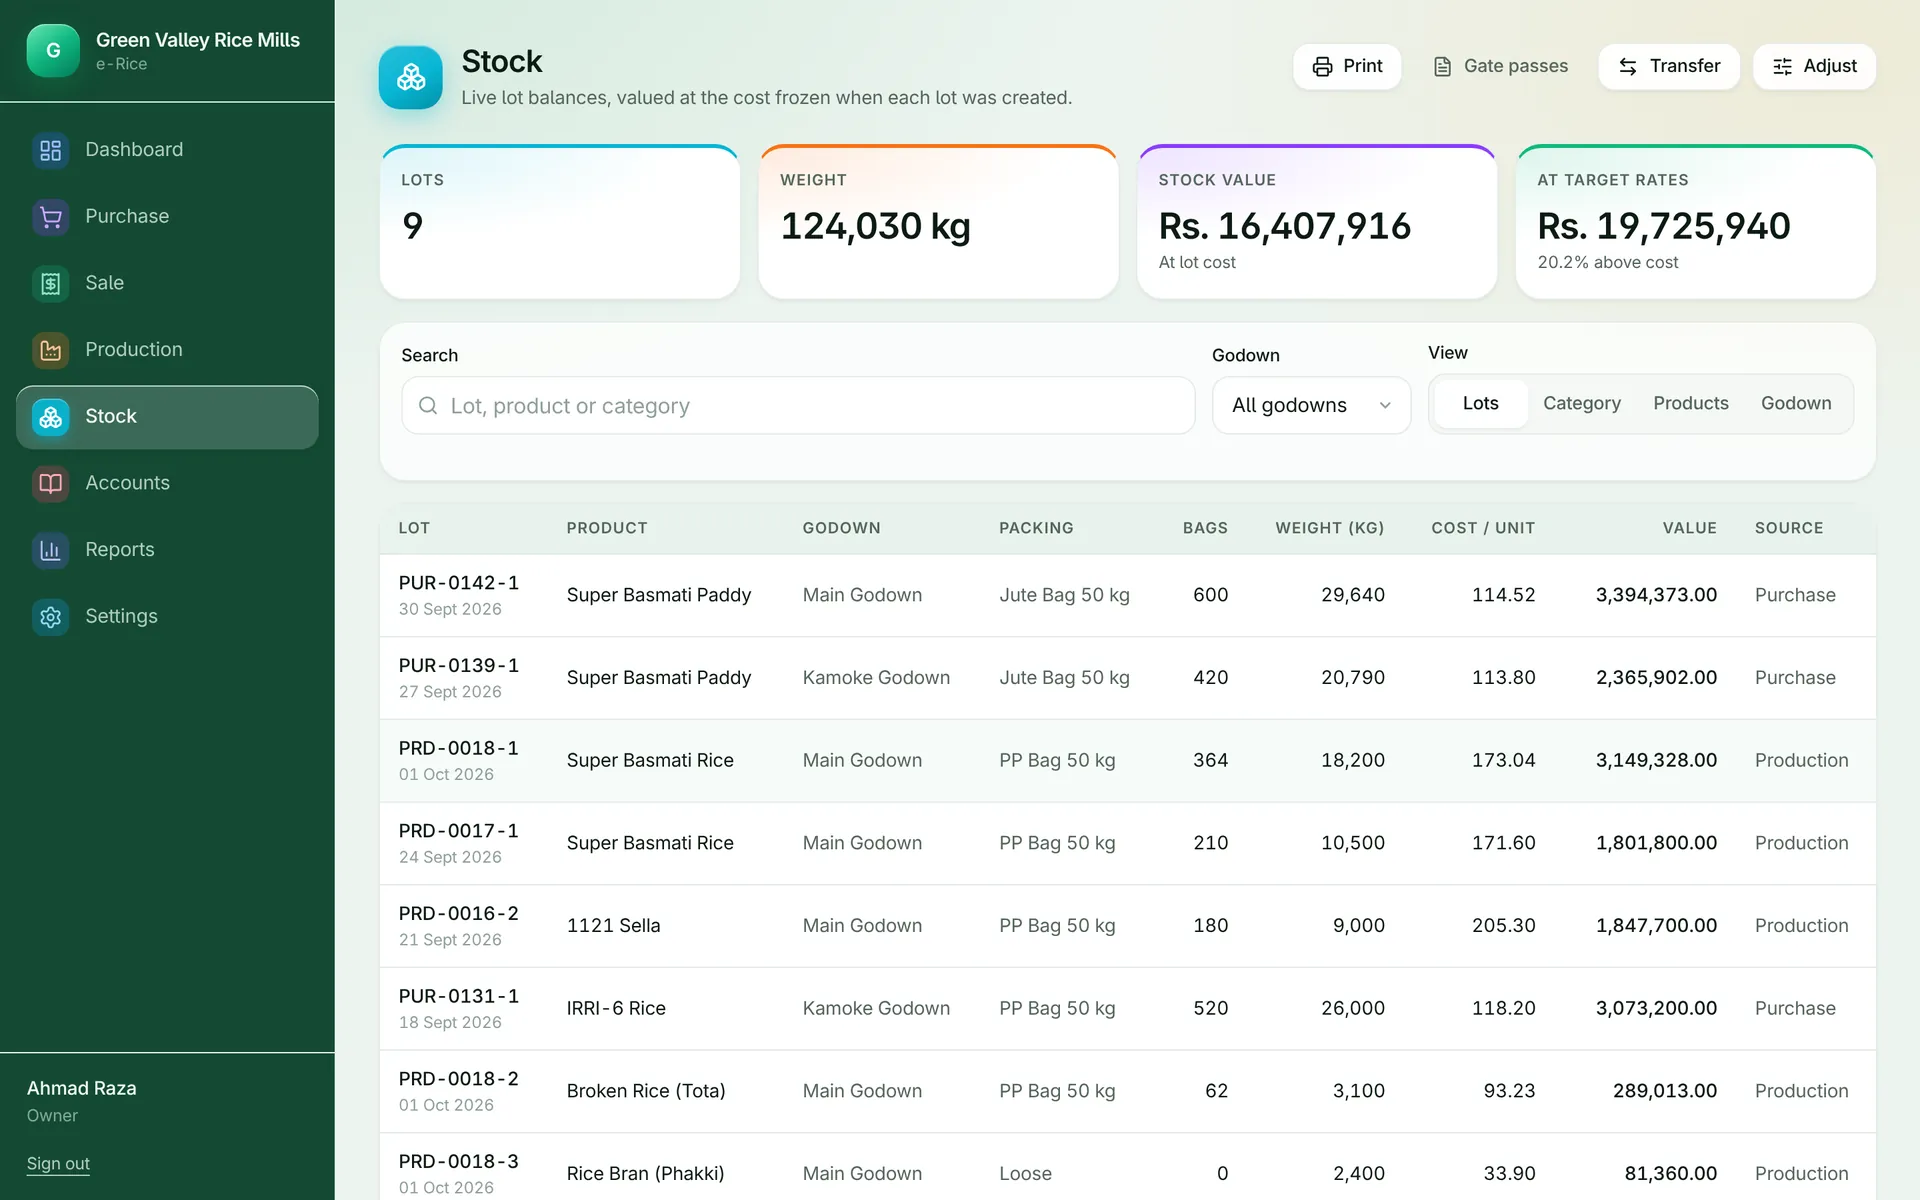The width and height of the screenshot is (1920, 1200).
Task: Switch to Godown view
Action: point(1796,403)
